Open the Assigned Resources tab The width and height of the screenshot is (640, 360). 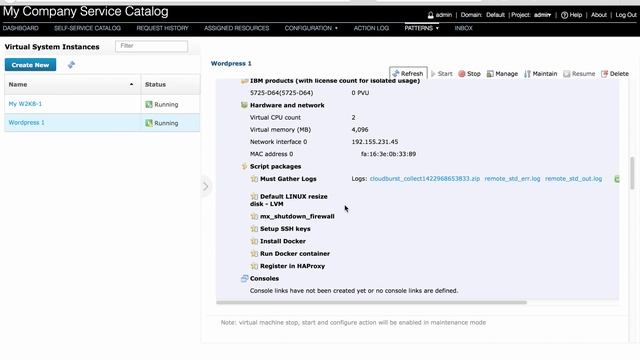237,28
